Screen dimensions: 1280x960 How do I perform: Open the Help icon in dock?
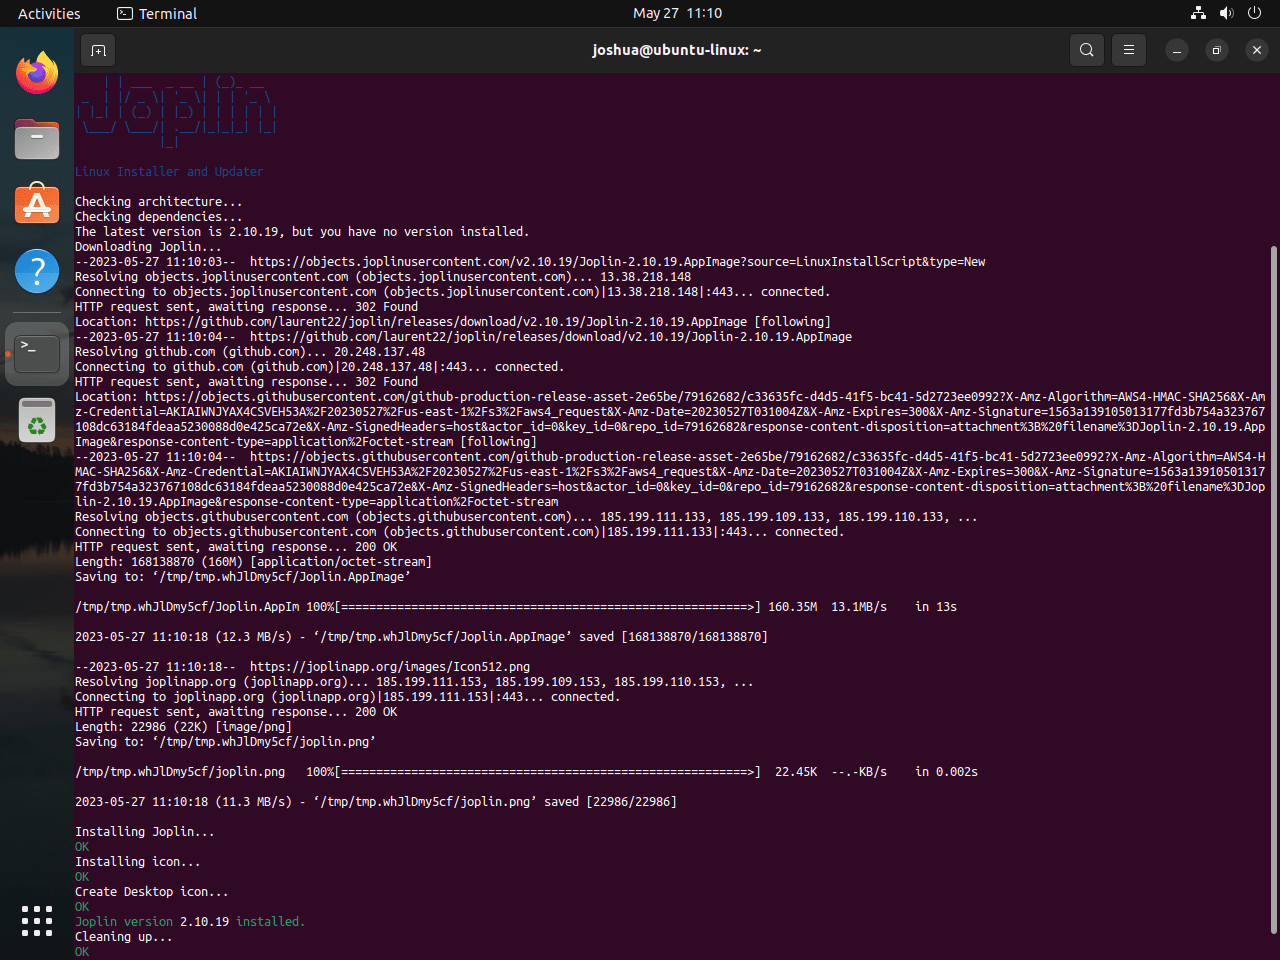click(x=37, y=271)
